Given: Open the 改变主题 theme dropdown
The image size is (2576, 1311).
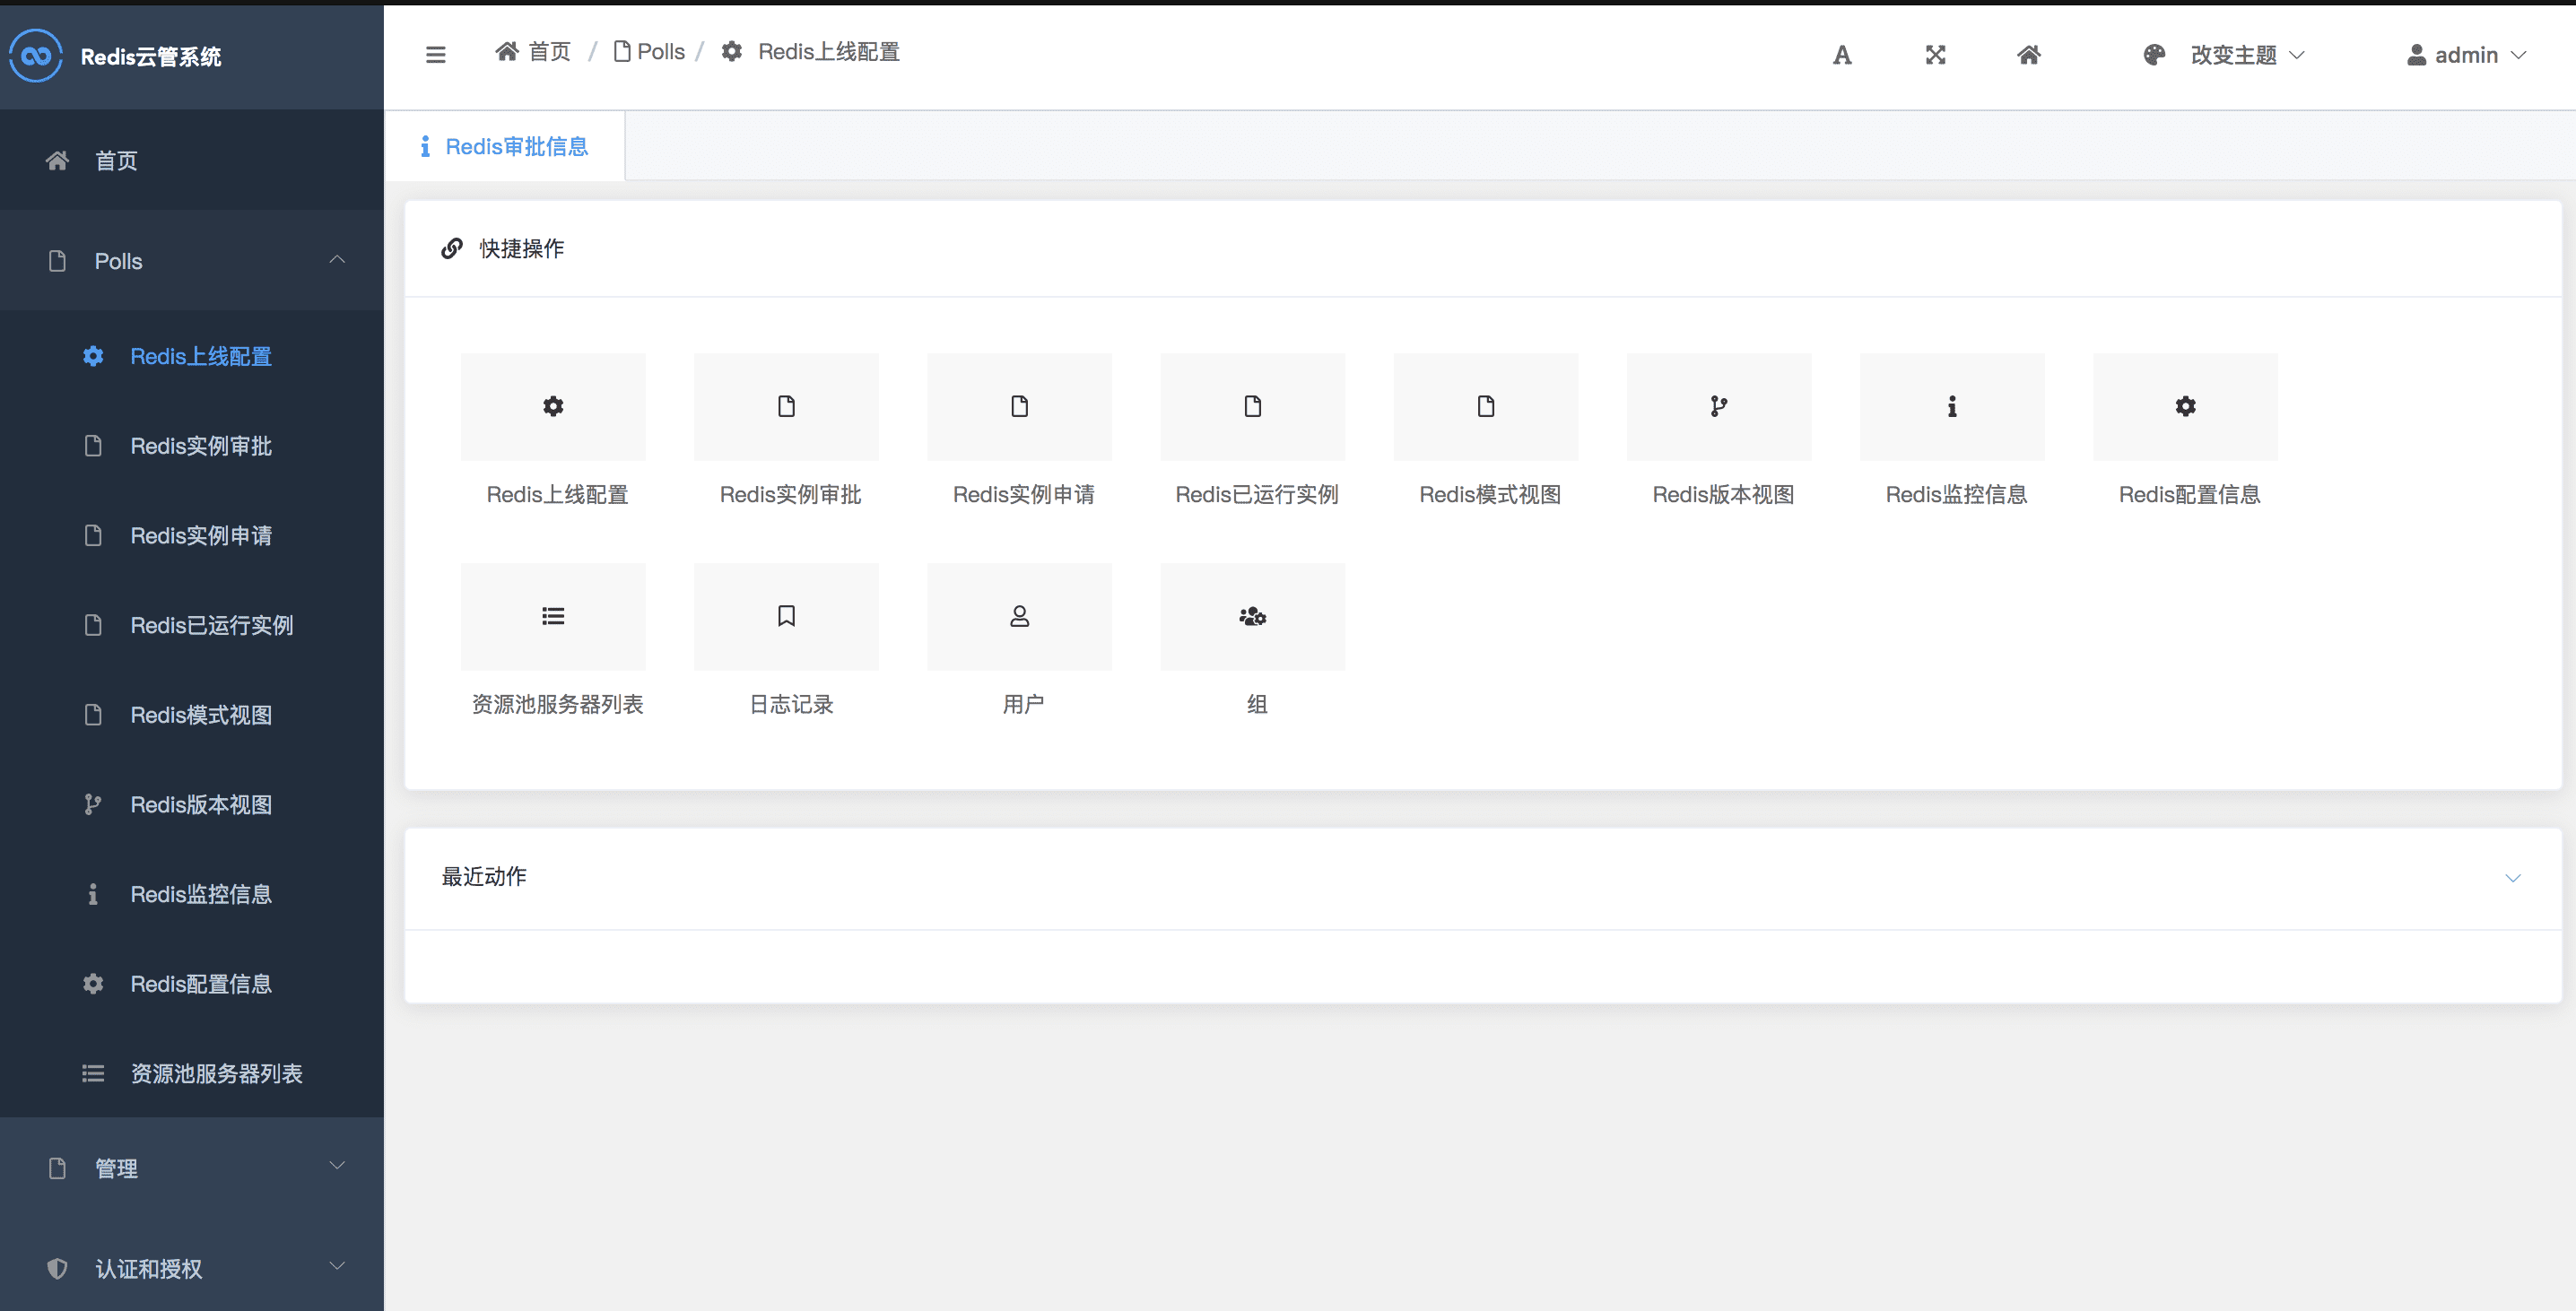Looking at the screenshot, I should pos(2233,55).
